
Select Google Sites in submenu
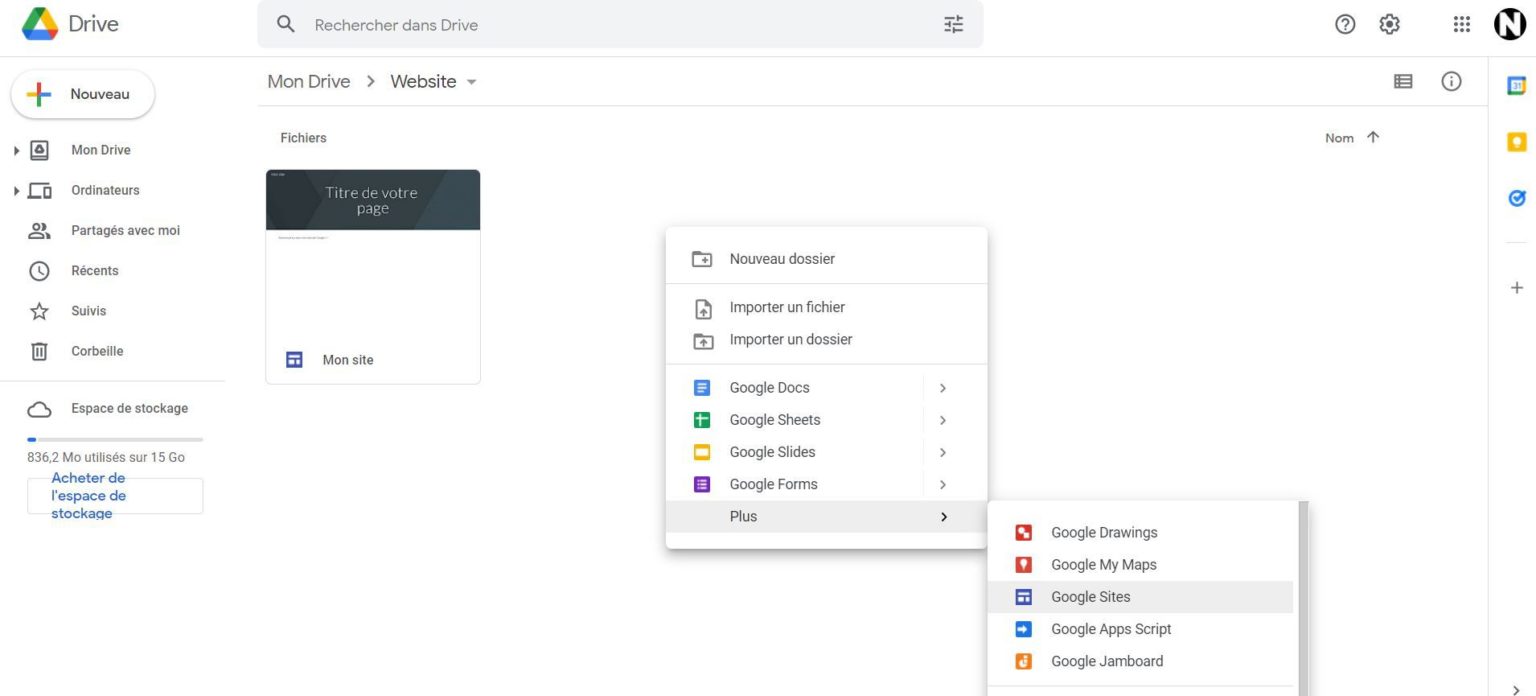pos(1140,597)
